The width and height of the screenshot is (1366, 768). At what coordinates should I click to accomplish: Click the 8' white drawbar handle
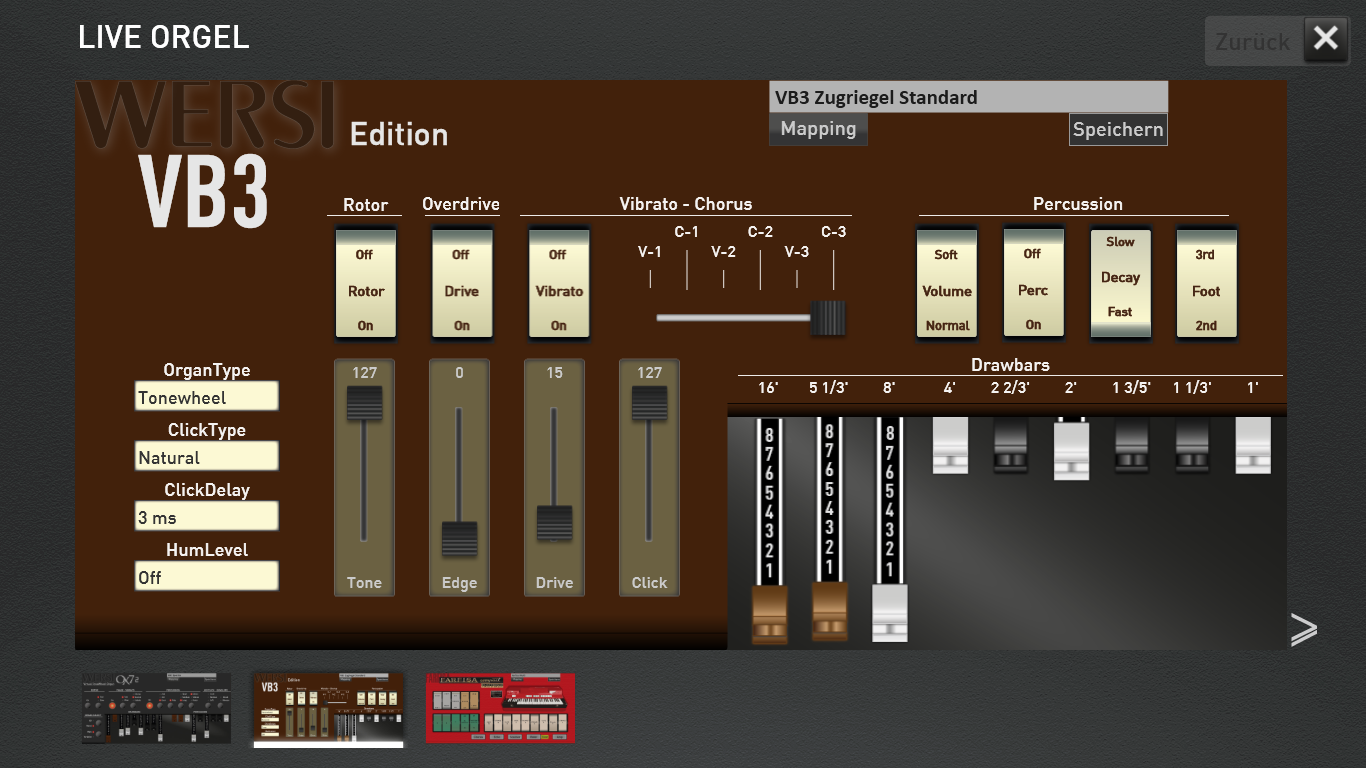890,613
